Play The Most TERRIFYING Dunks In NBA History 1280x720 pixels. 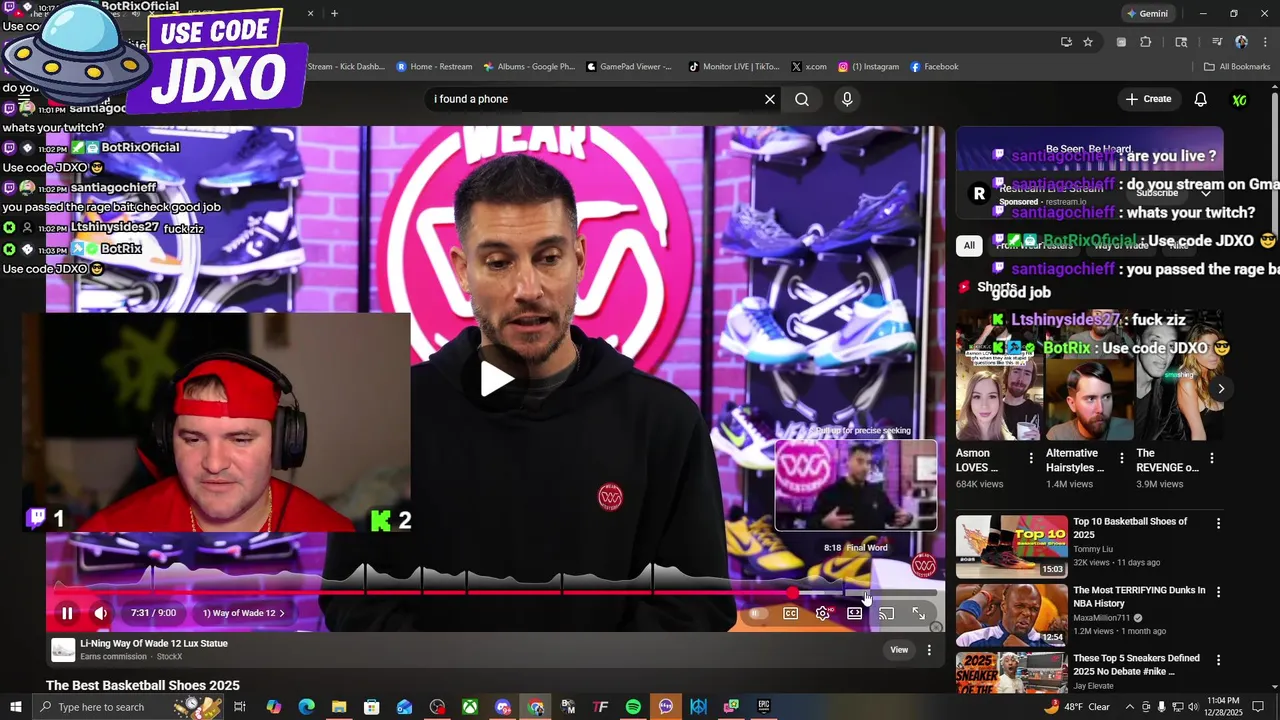pos(1139,597)
